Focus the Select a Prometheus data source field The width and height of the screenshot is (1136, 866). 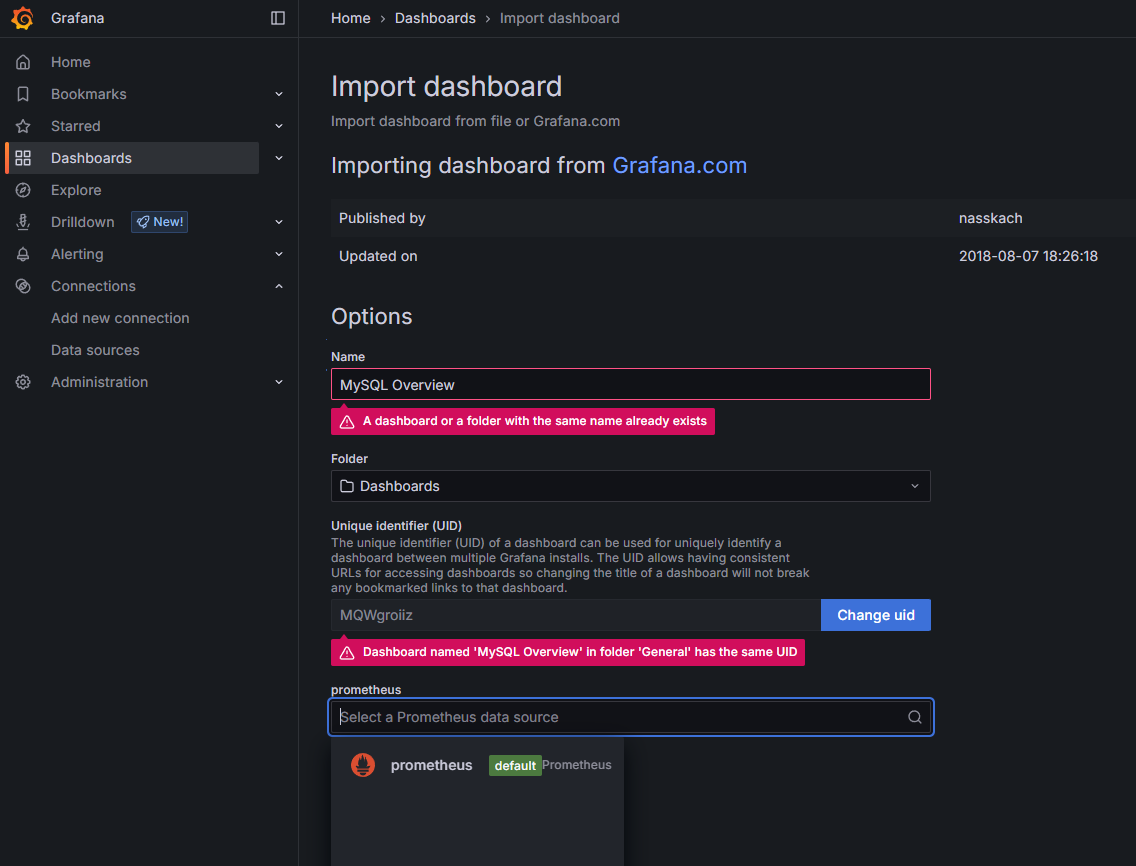point(630,717)
